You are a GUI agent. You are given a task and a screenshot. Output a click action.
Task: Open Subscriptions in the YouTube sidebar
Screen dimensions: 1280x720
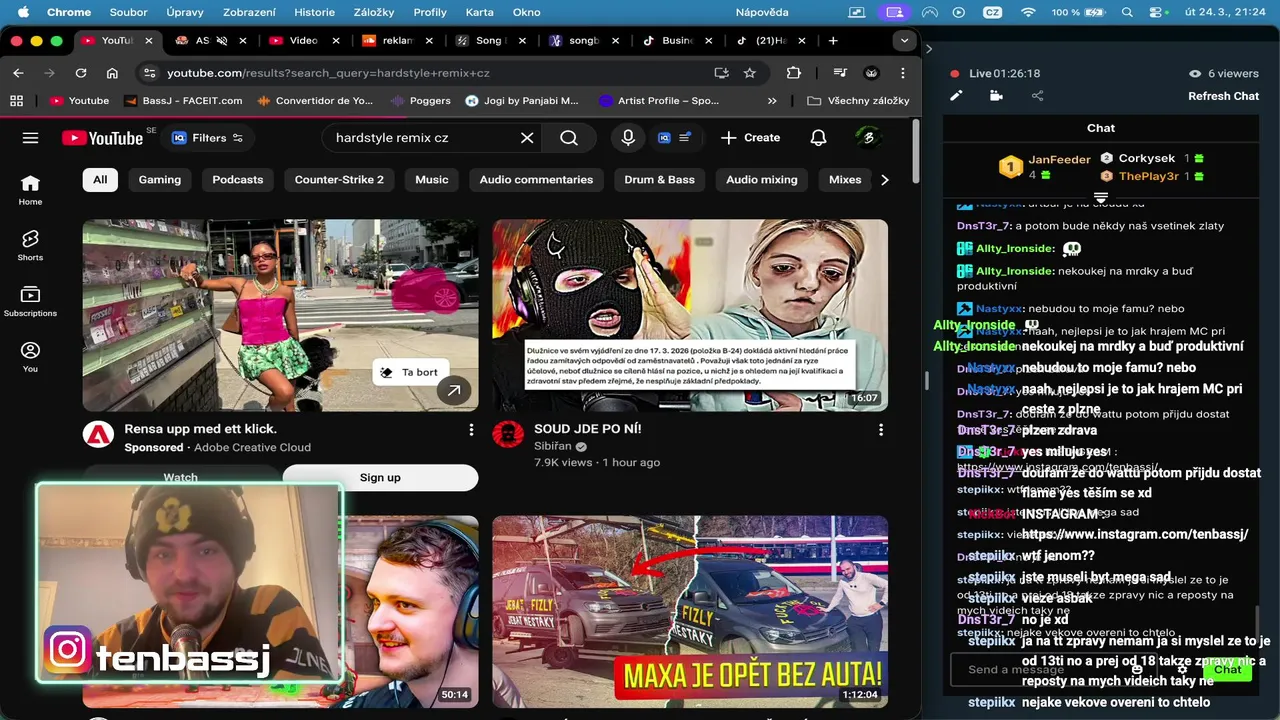pos(30,301)
